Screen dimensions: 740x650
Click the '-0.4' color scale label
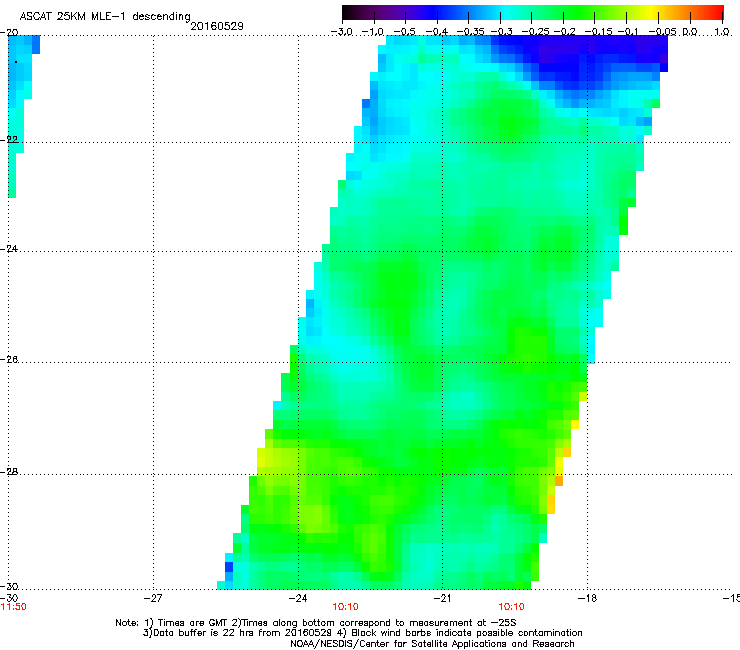tap(437, 32)
